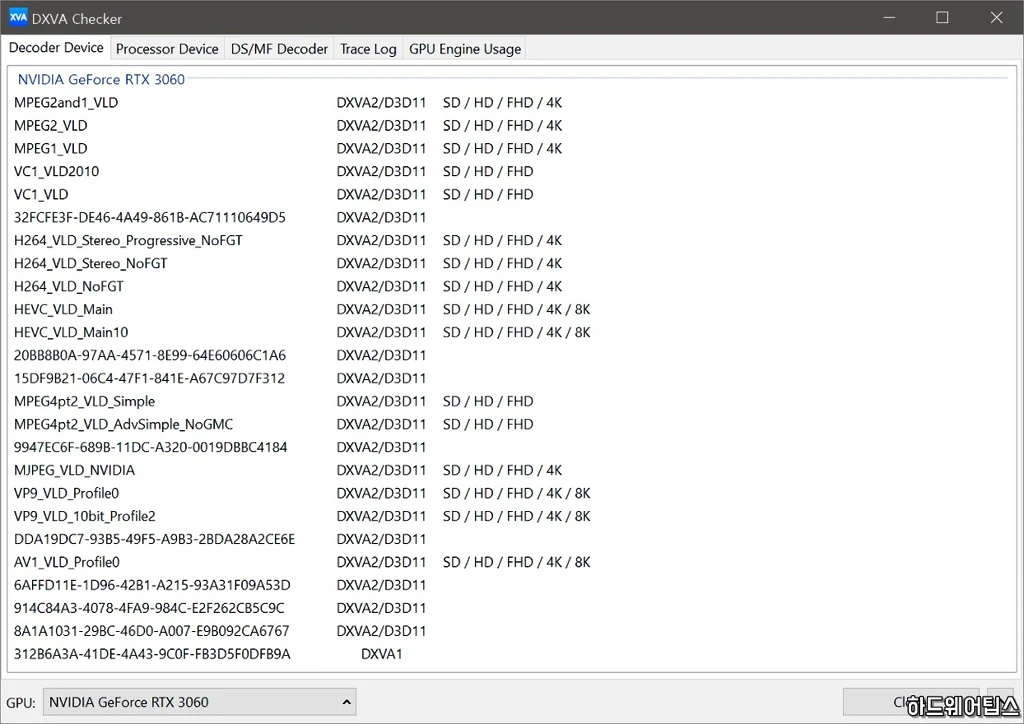Click the resolutions listed for VC1_VLD2010

[x=488, y=171]
